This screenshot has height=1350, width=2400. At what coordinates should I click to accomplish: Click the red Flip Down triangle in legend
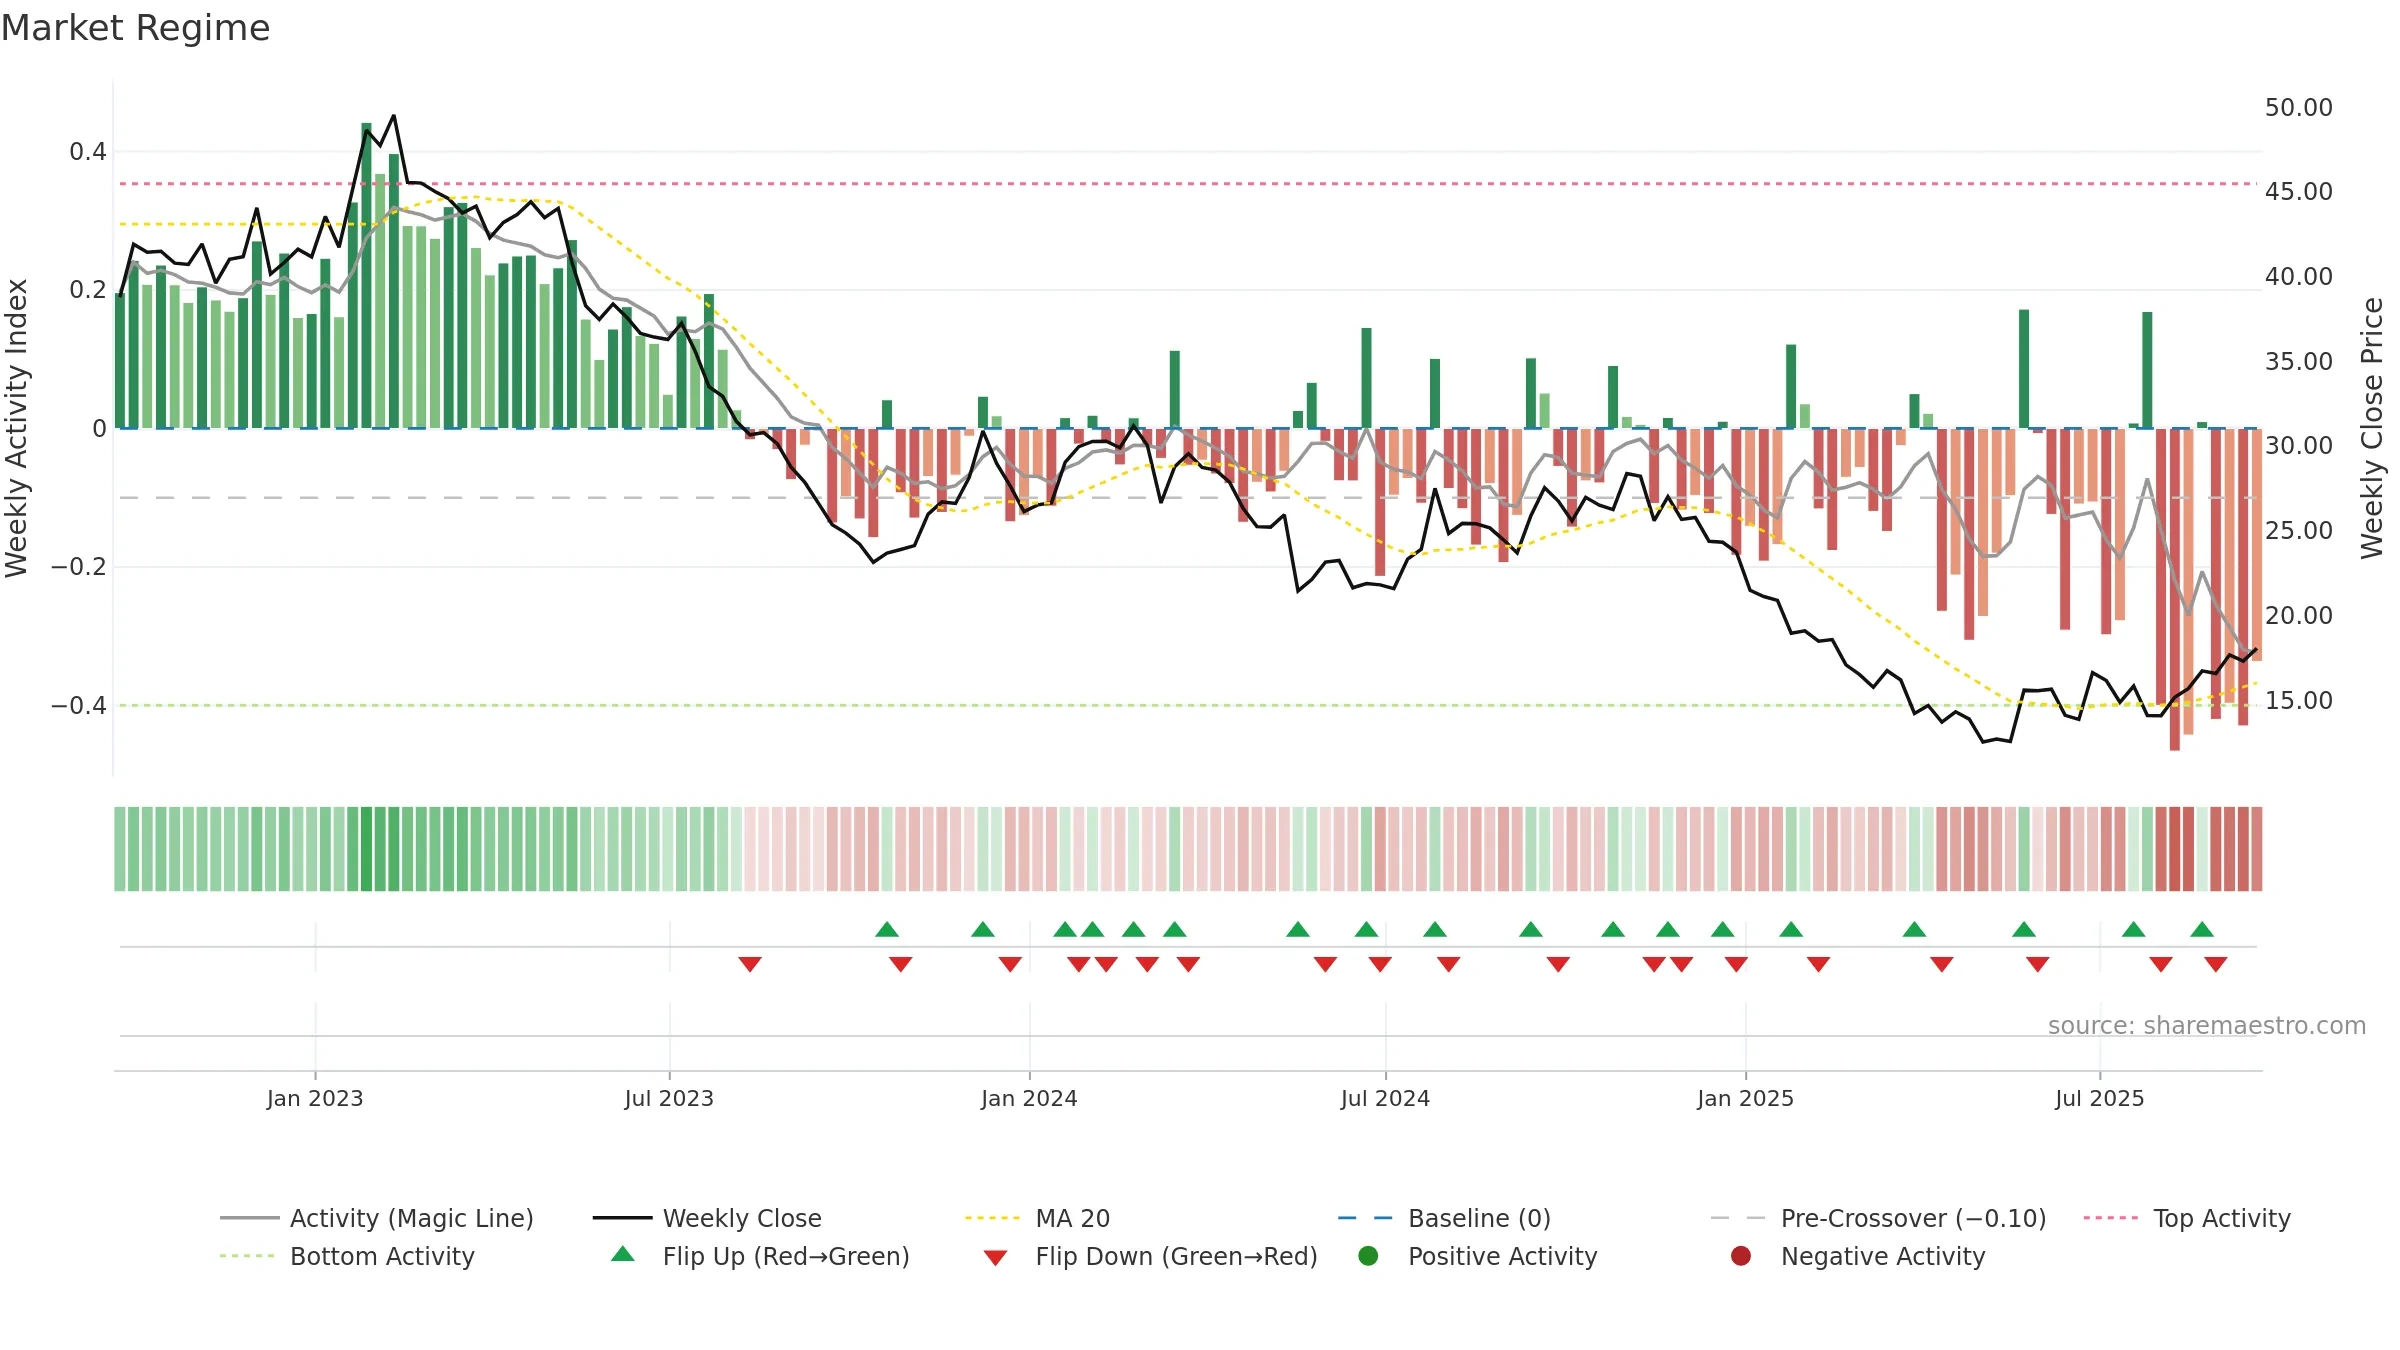point(995,1257)
